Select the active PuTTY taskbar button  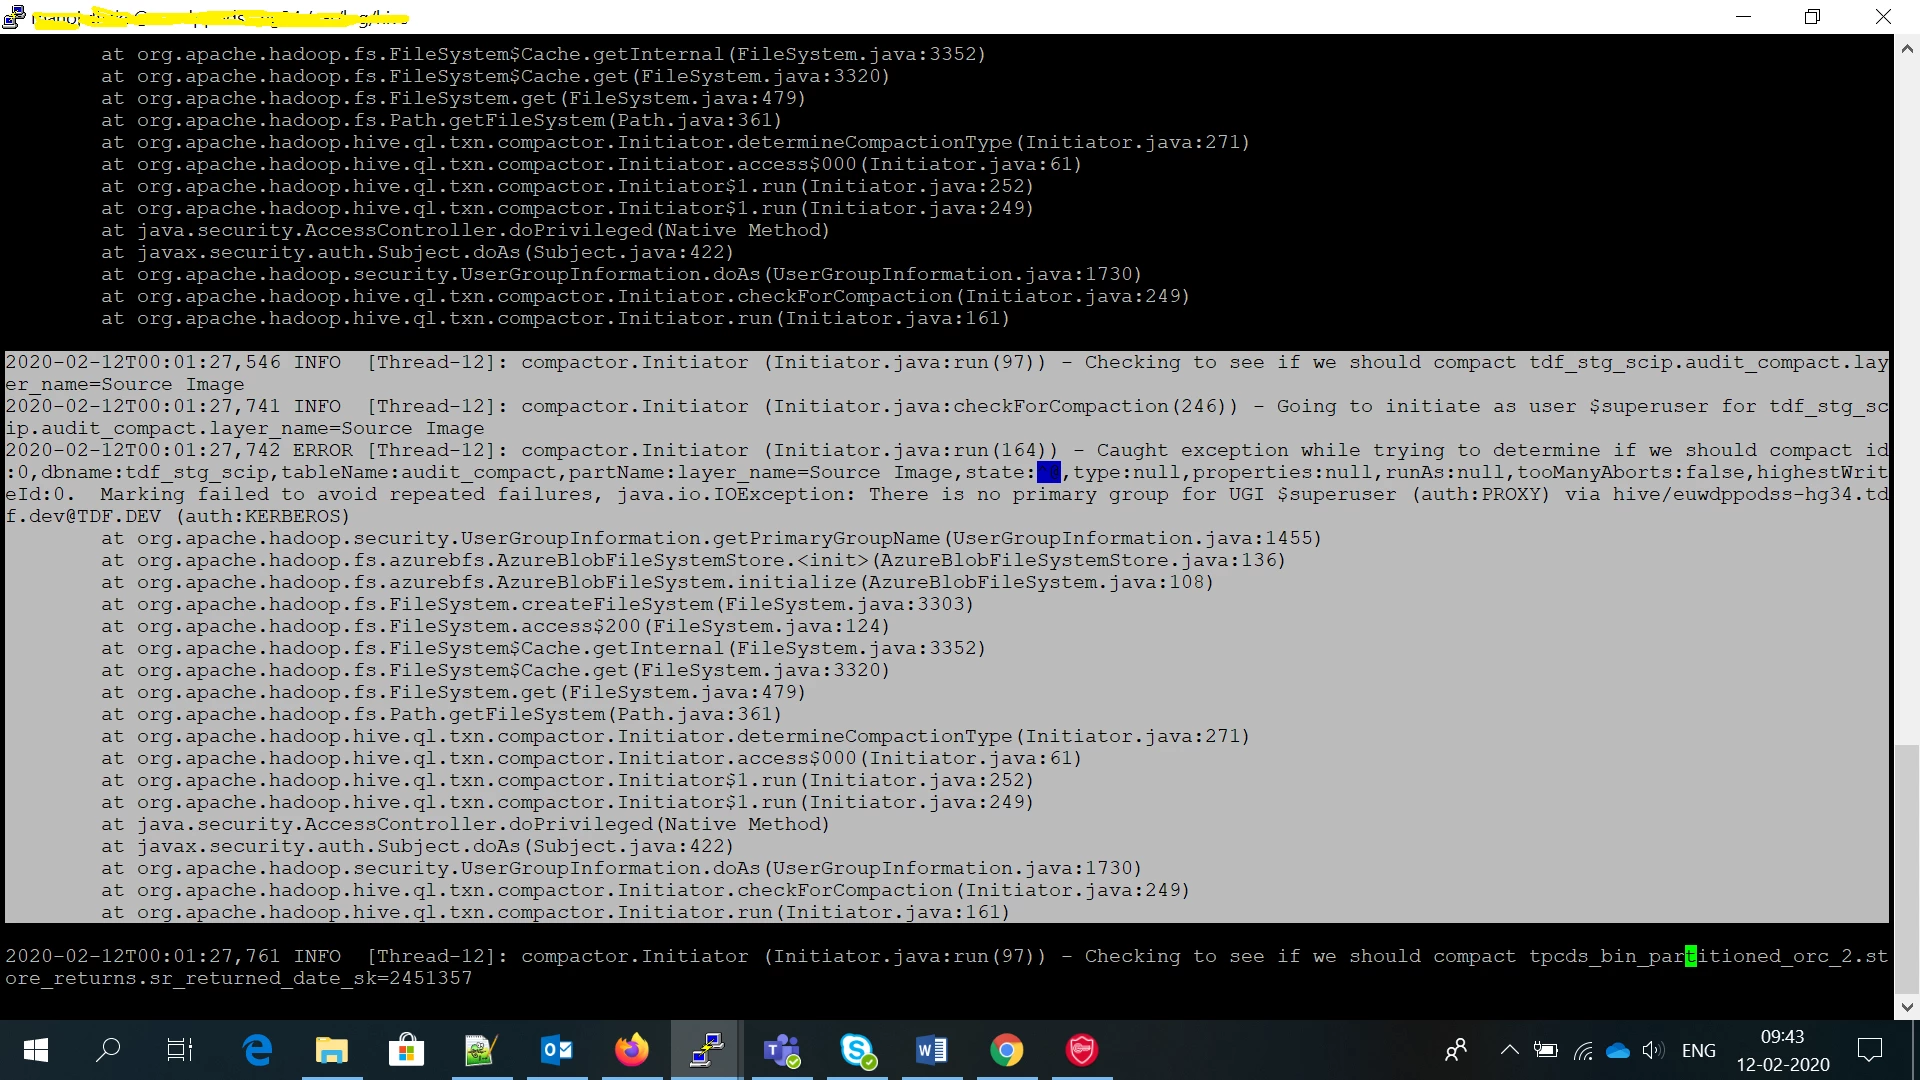[707, 1050]
